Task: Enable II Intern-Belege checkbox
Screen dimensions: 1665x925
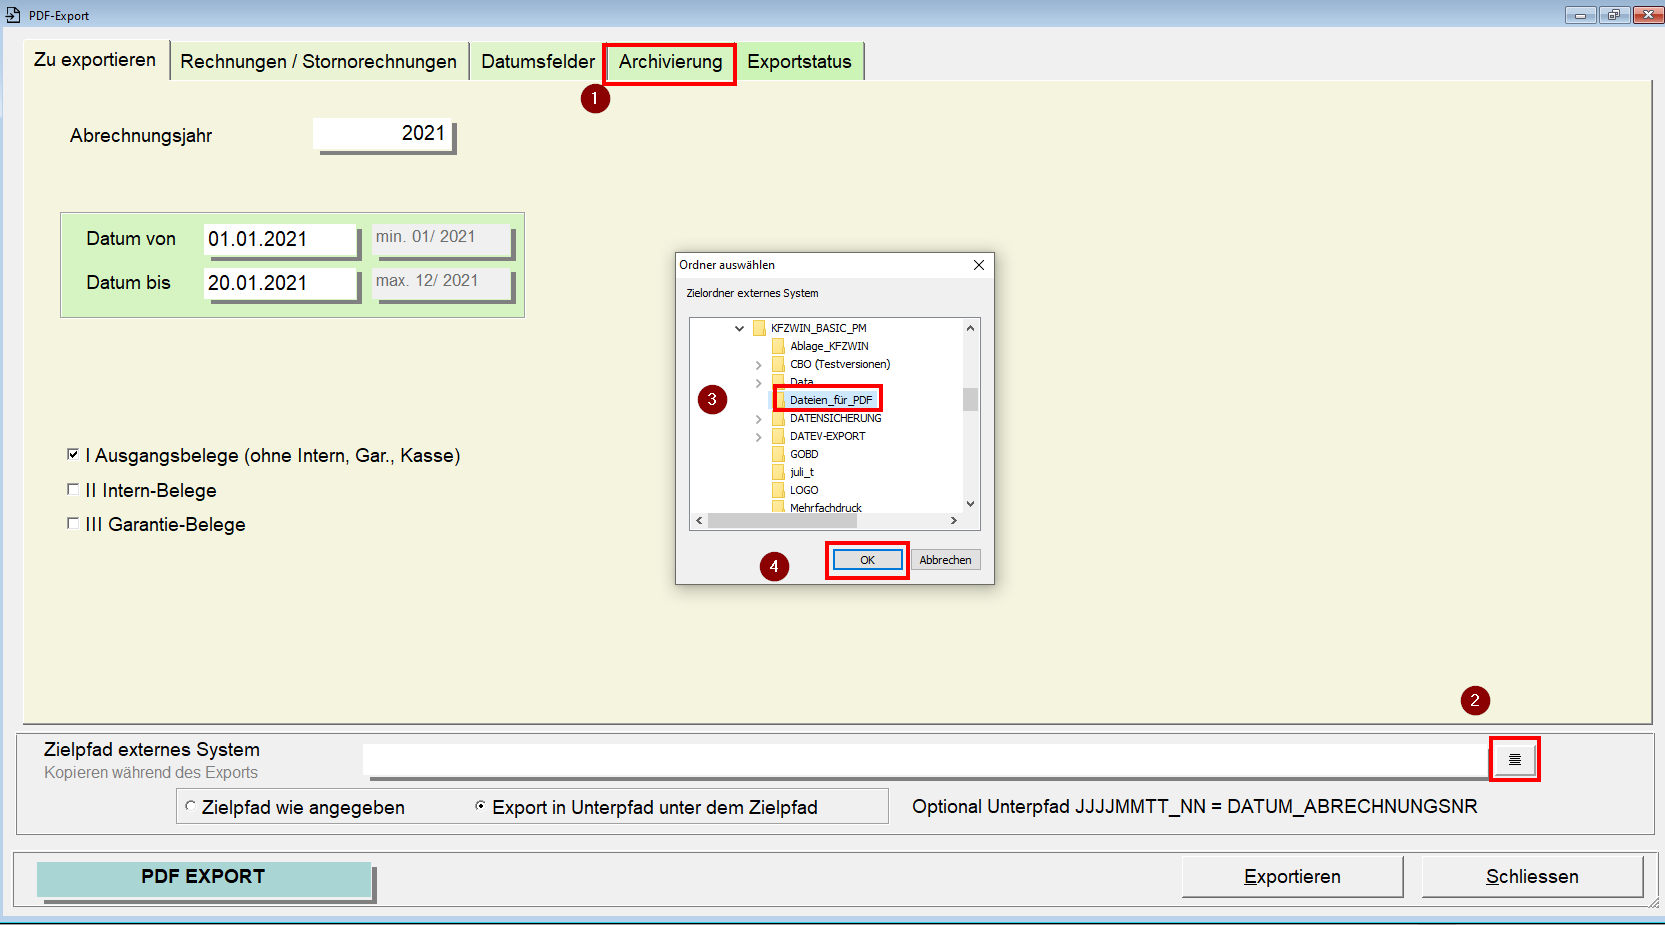Action: pyautogui.click(x=73, y=490)
